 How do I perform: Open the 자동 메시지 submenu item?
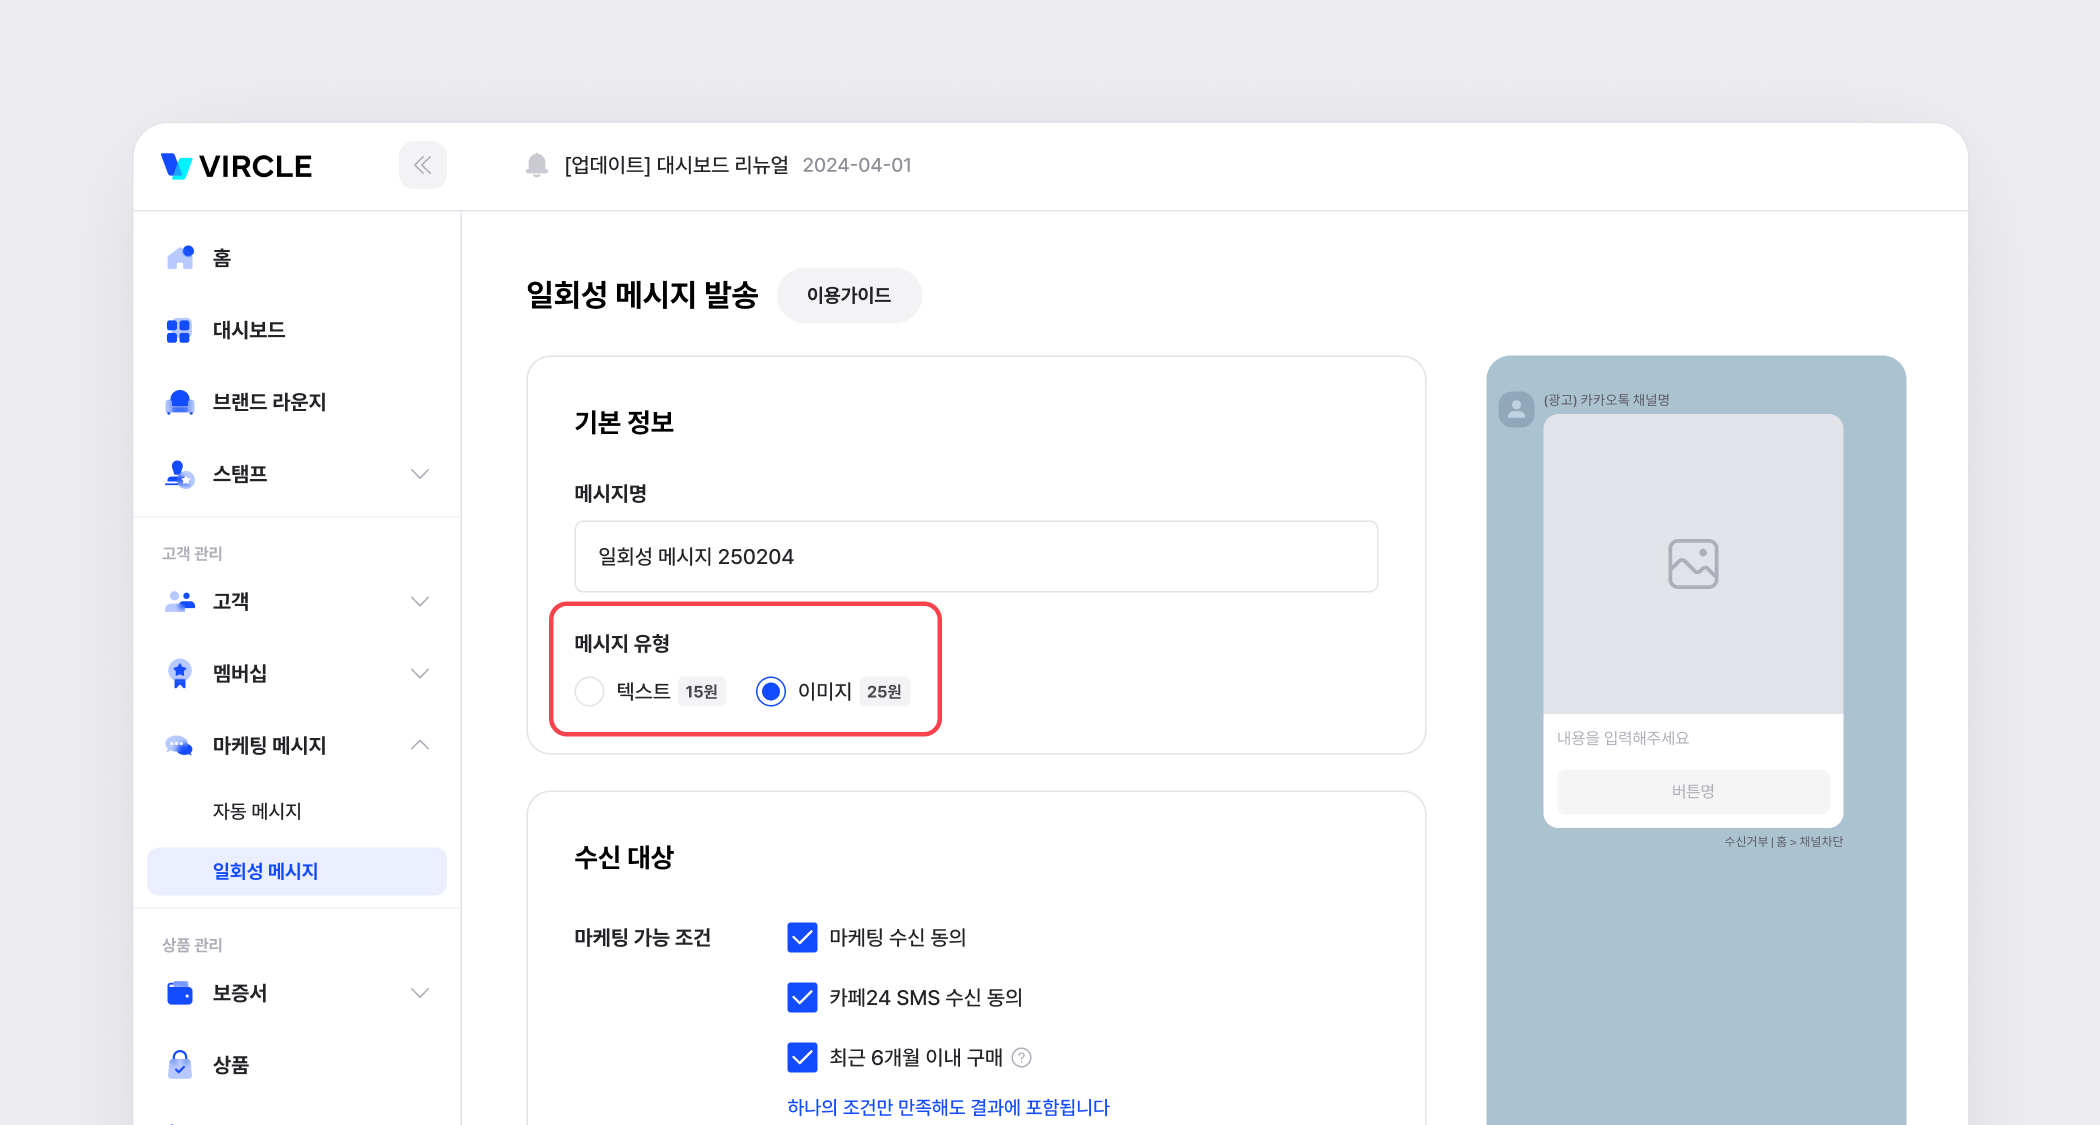(x=257, y=811)
